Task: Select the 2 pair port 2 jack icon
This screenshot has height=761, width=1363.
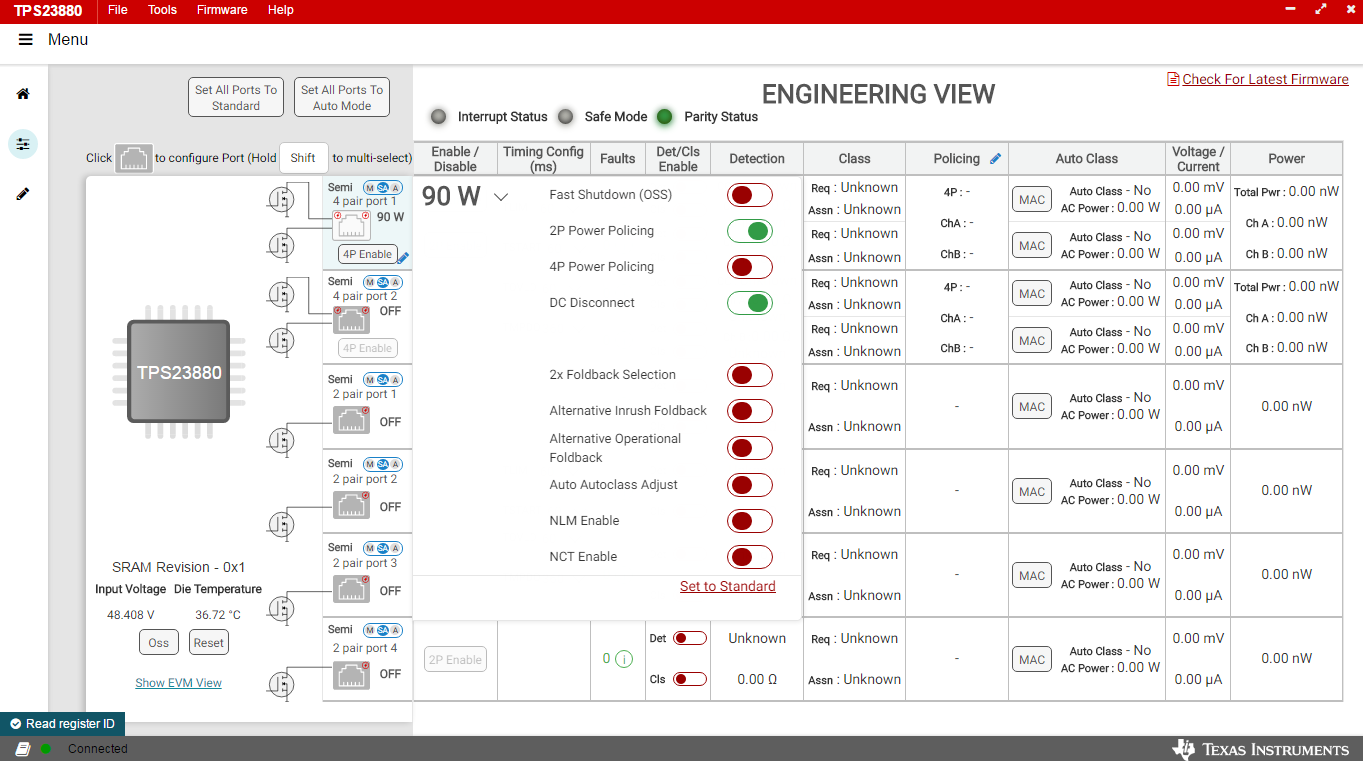Action: pyautogui.click(x=351, y=506)
